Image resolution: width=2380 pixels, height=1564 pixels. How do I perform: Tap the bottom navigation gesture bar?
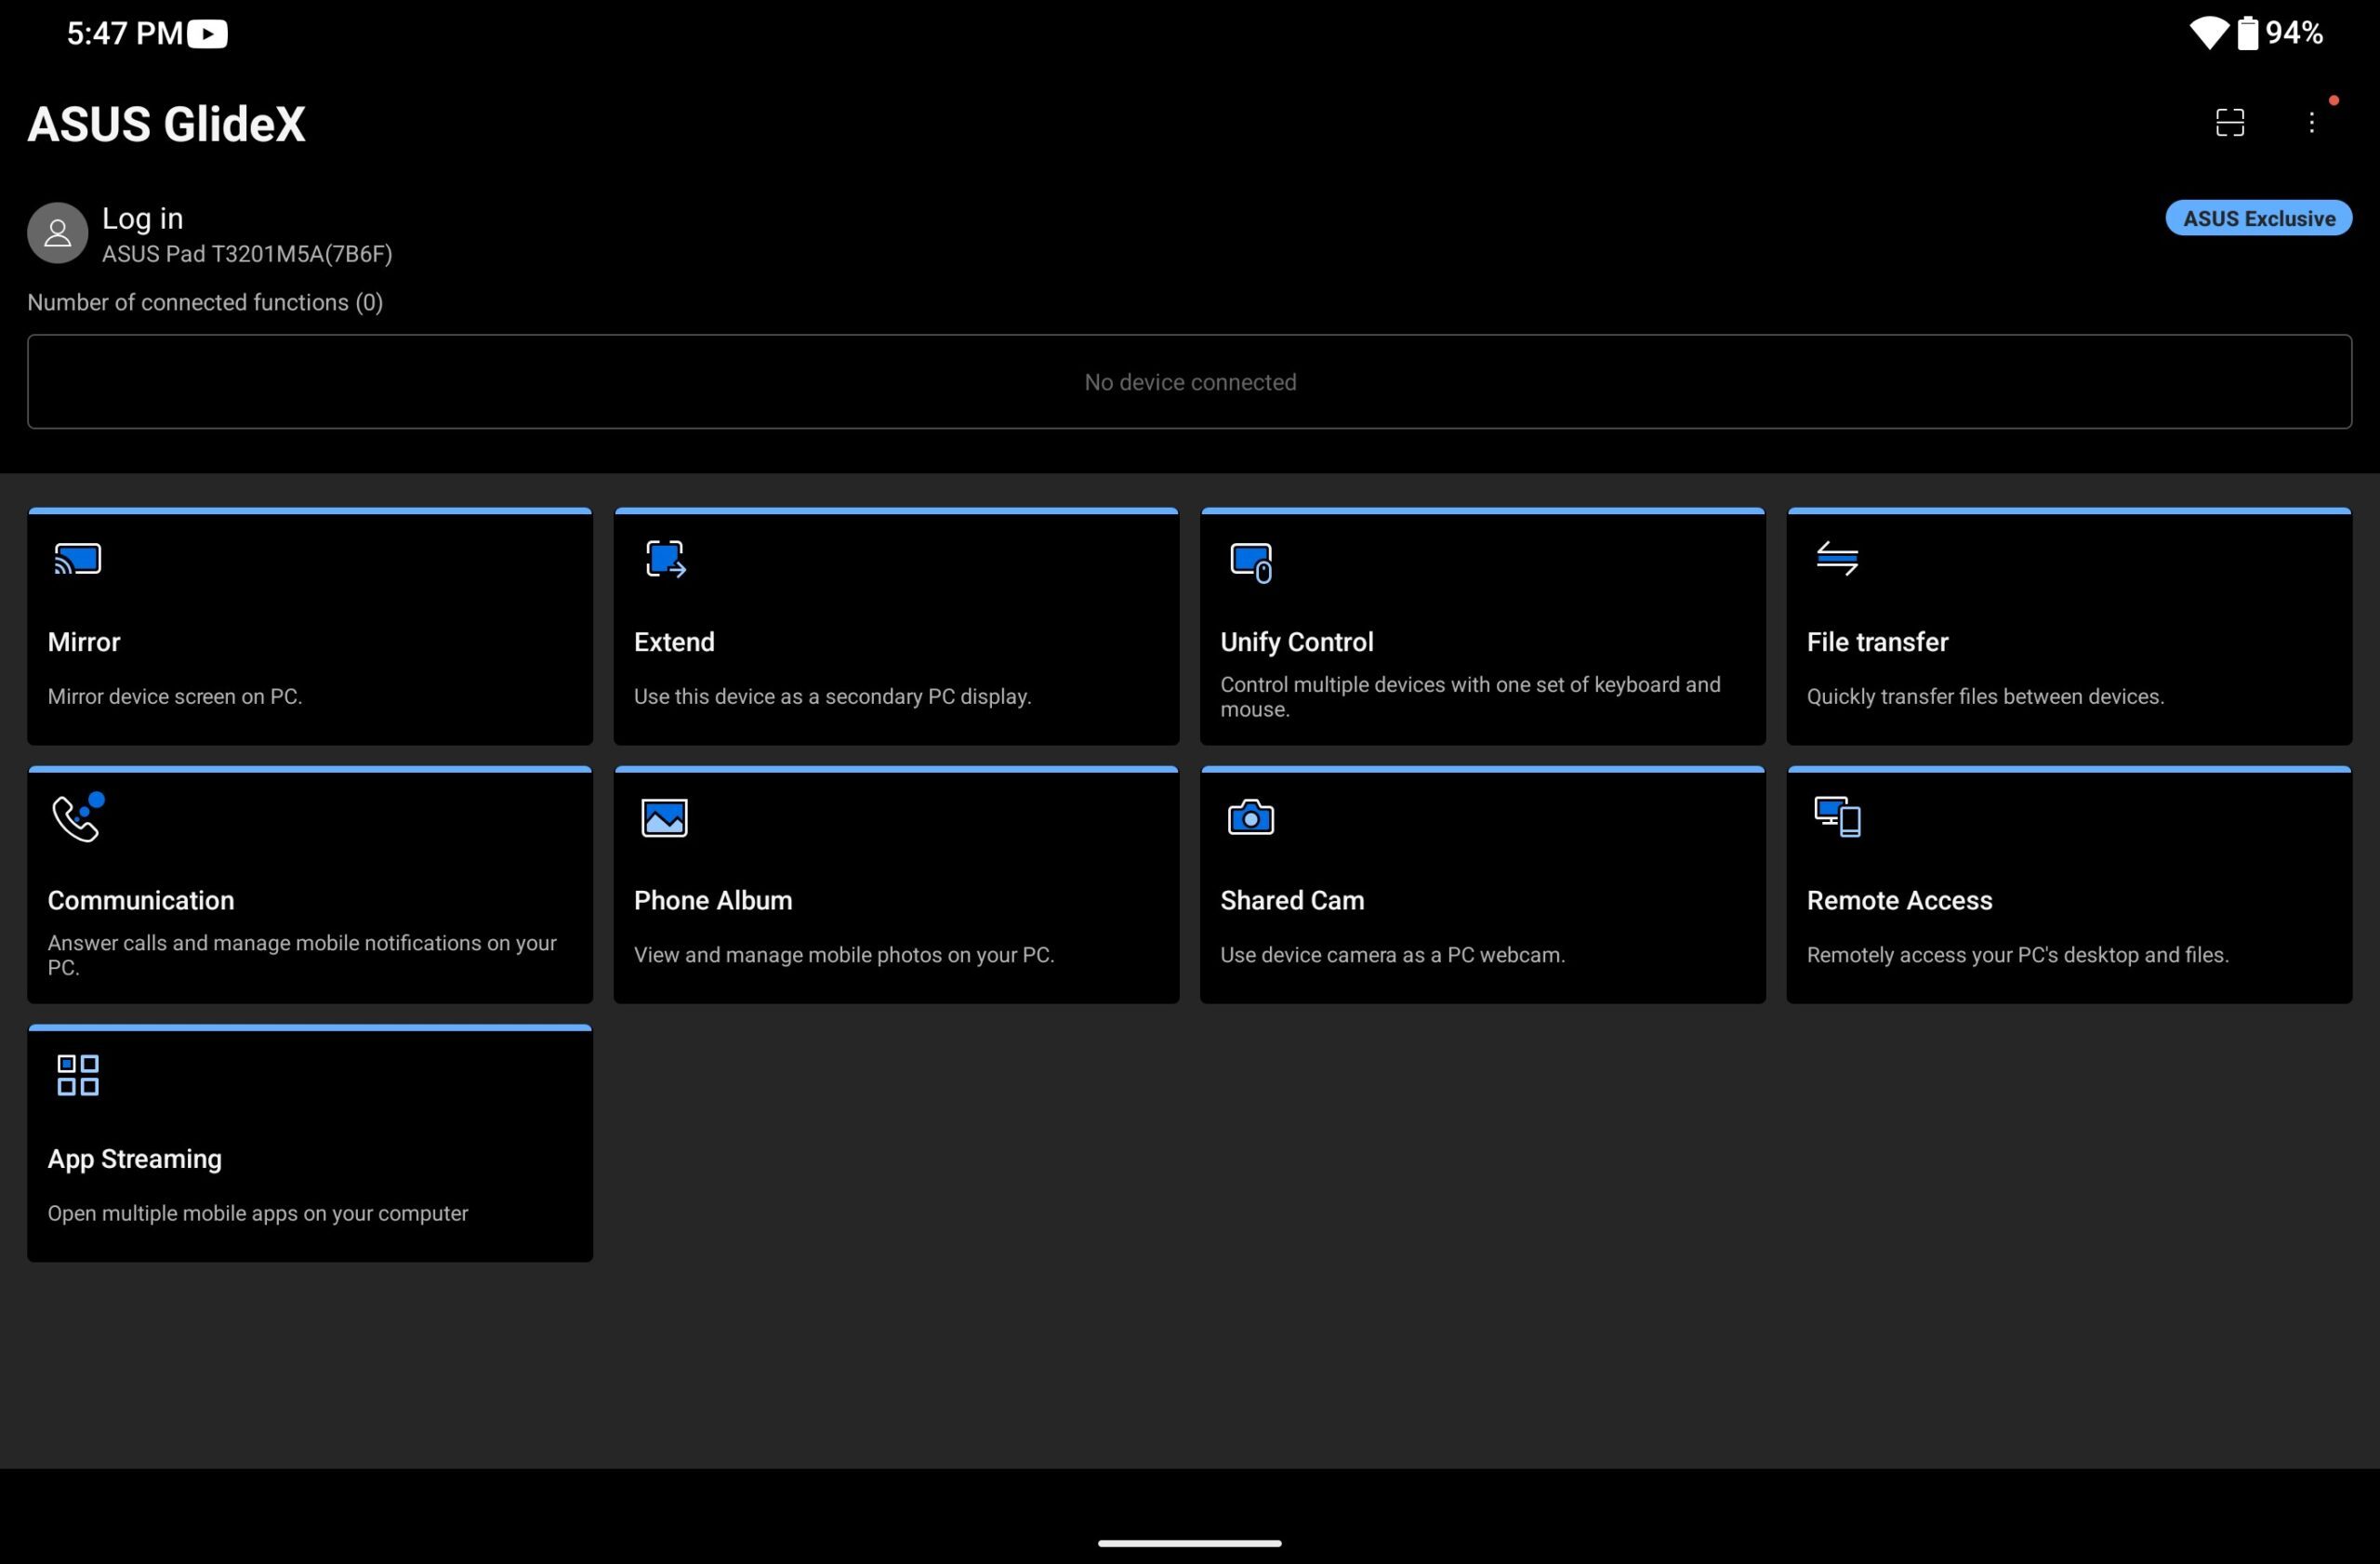[1189, 1543]
